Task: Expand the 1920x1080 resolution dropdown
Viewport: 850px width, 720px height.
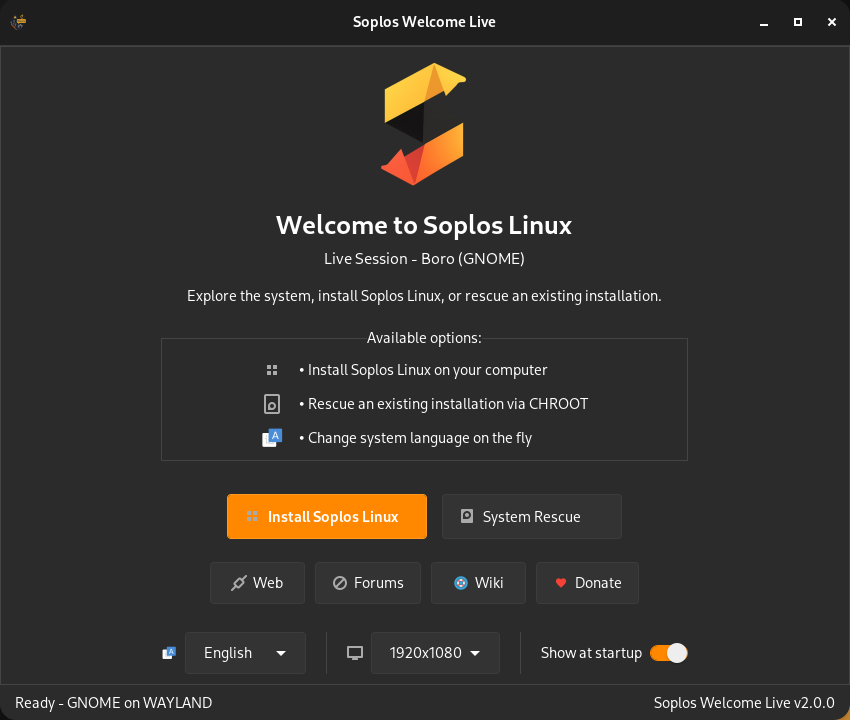Action: point(435,653)
